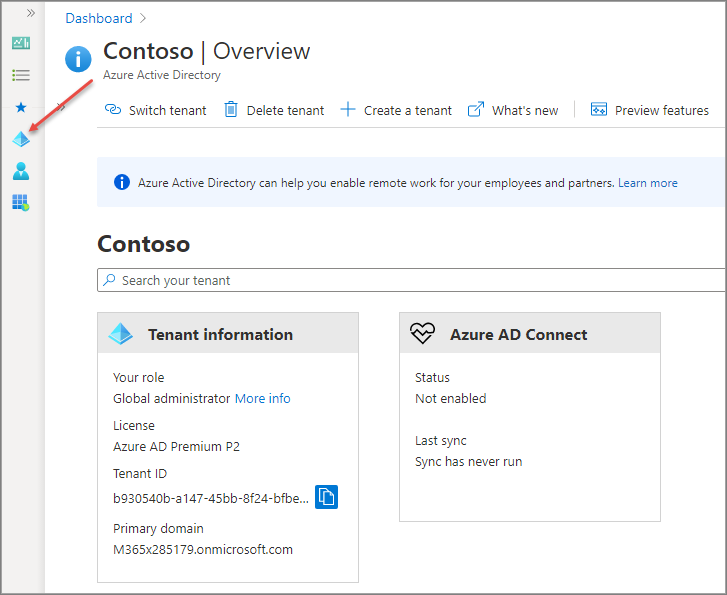
Task: Open the Learn more link in banner
Action: (647, 183)
